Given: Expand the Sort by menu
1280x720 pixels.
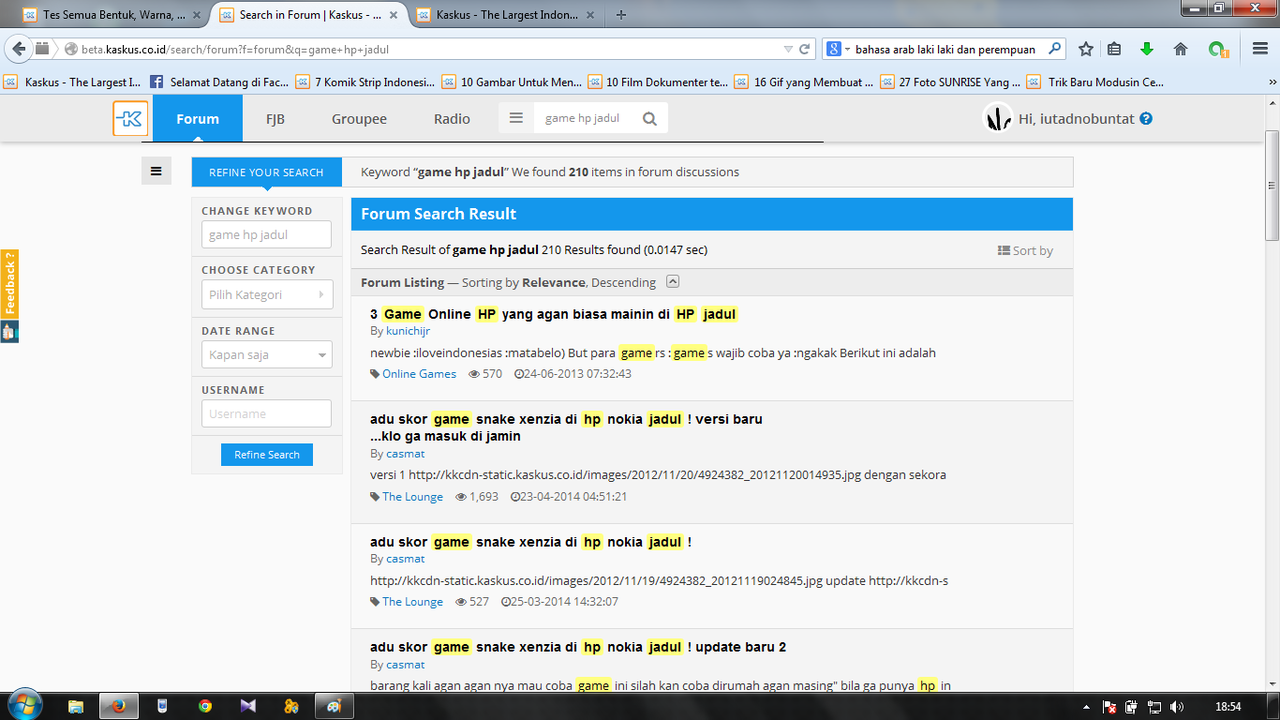Looking at the screenshot, I should 1025,250.
